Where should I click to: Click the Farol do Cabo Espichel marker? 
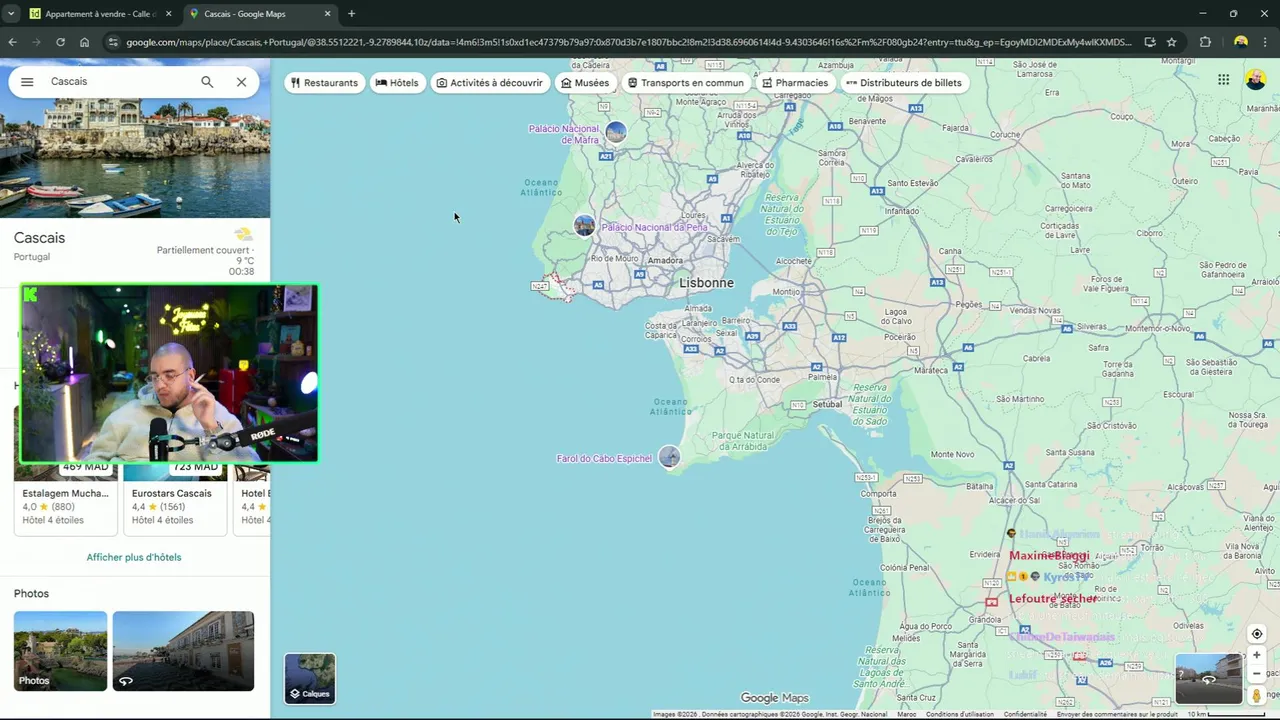pyautogui.click(x=669, y=457)
